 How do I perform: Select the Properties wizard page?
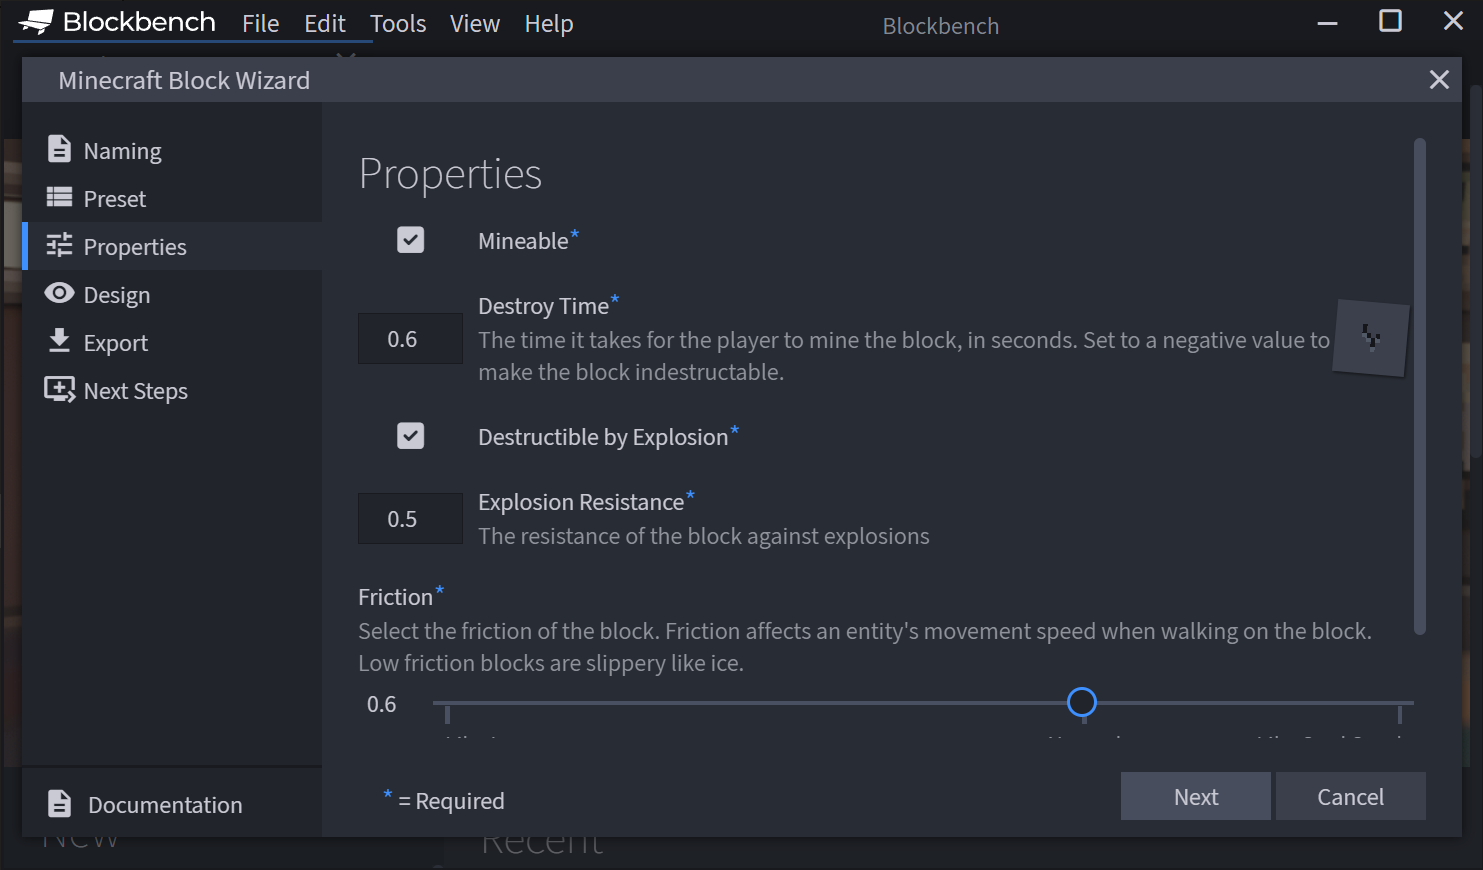coord(172,246)
